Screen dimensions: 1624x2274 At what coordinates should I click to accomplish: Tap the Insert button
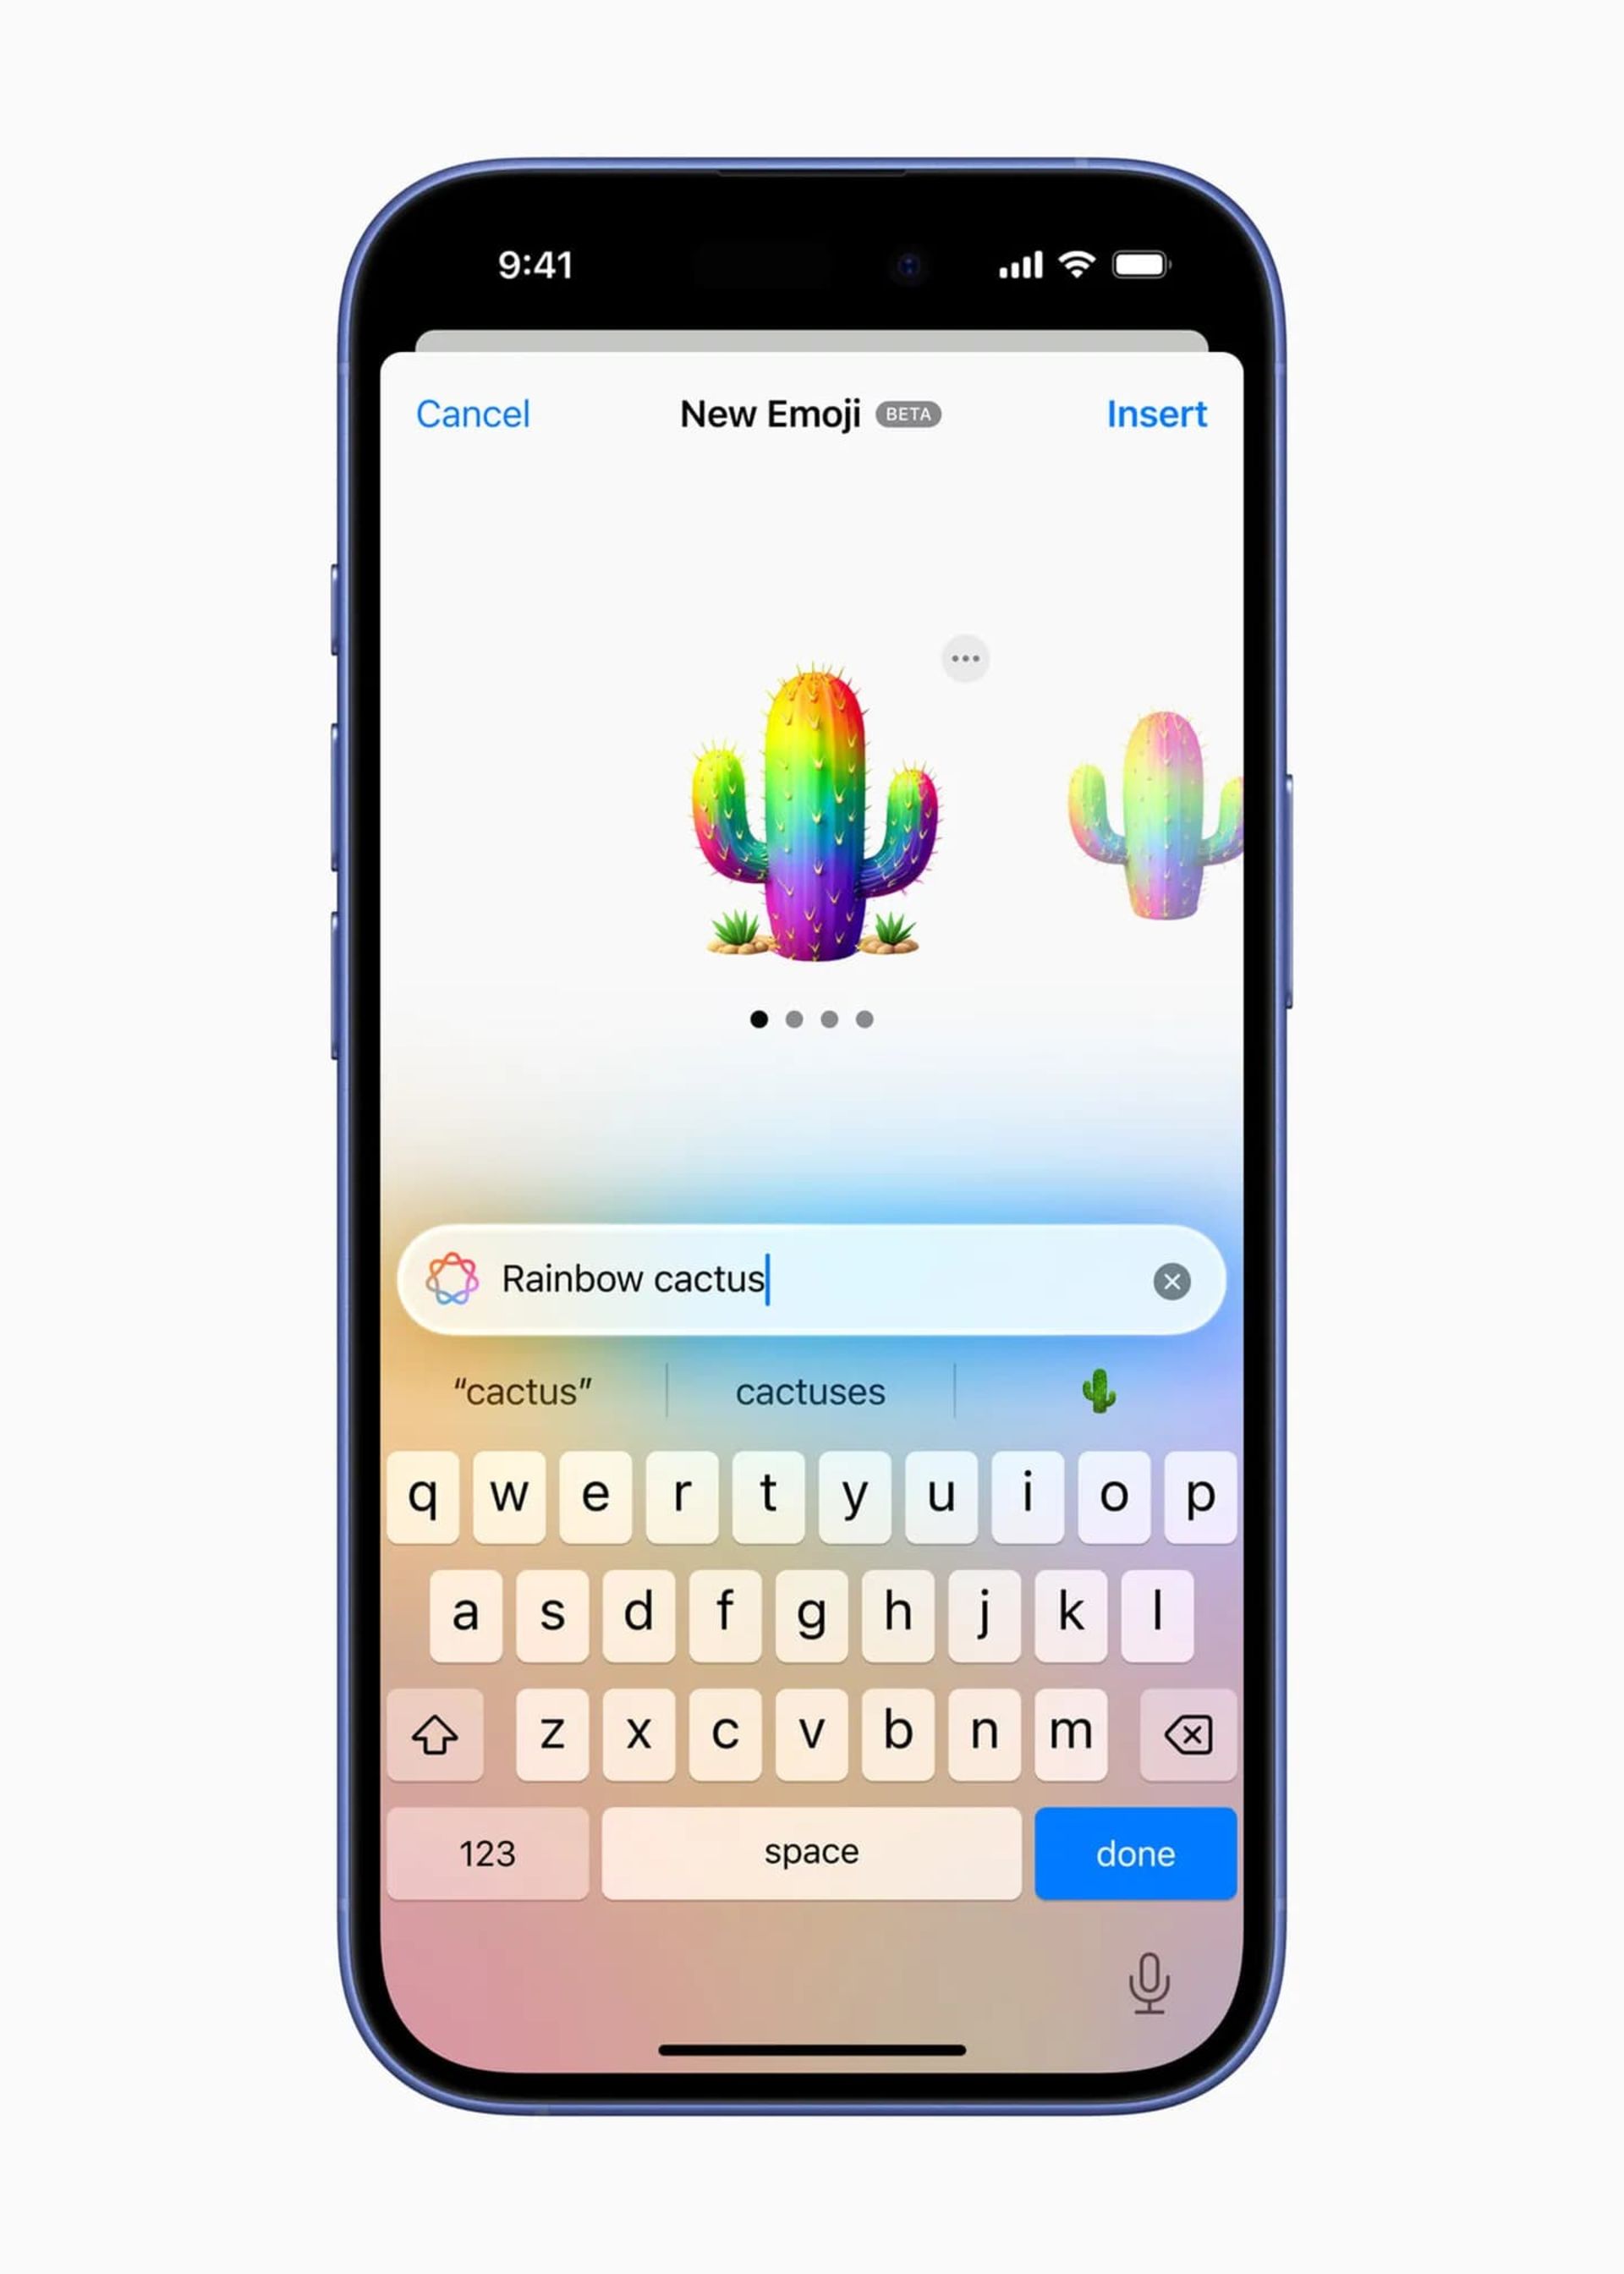pyautogui.click(x=1156, y=413)
